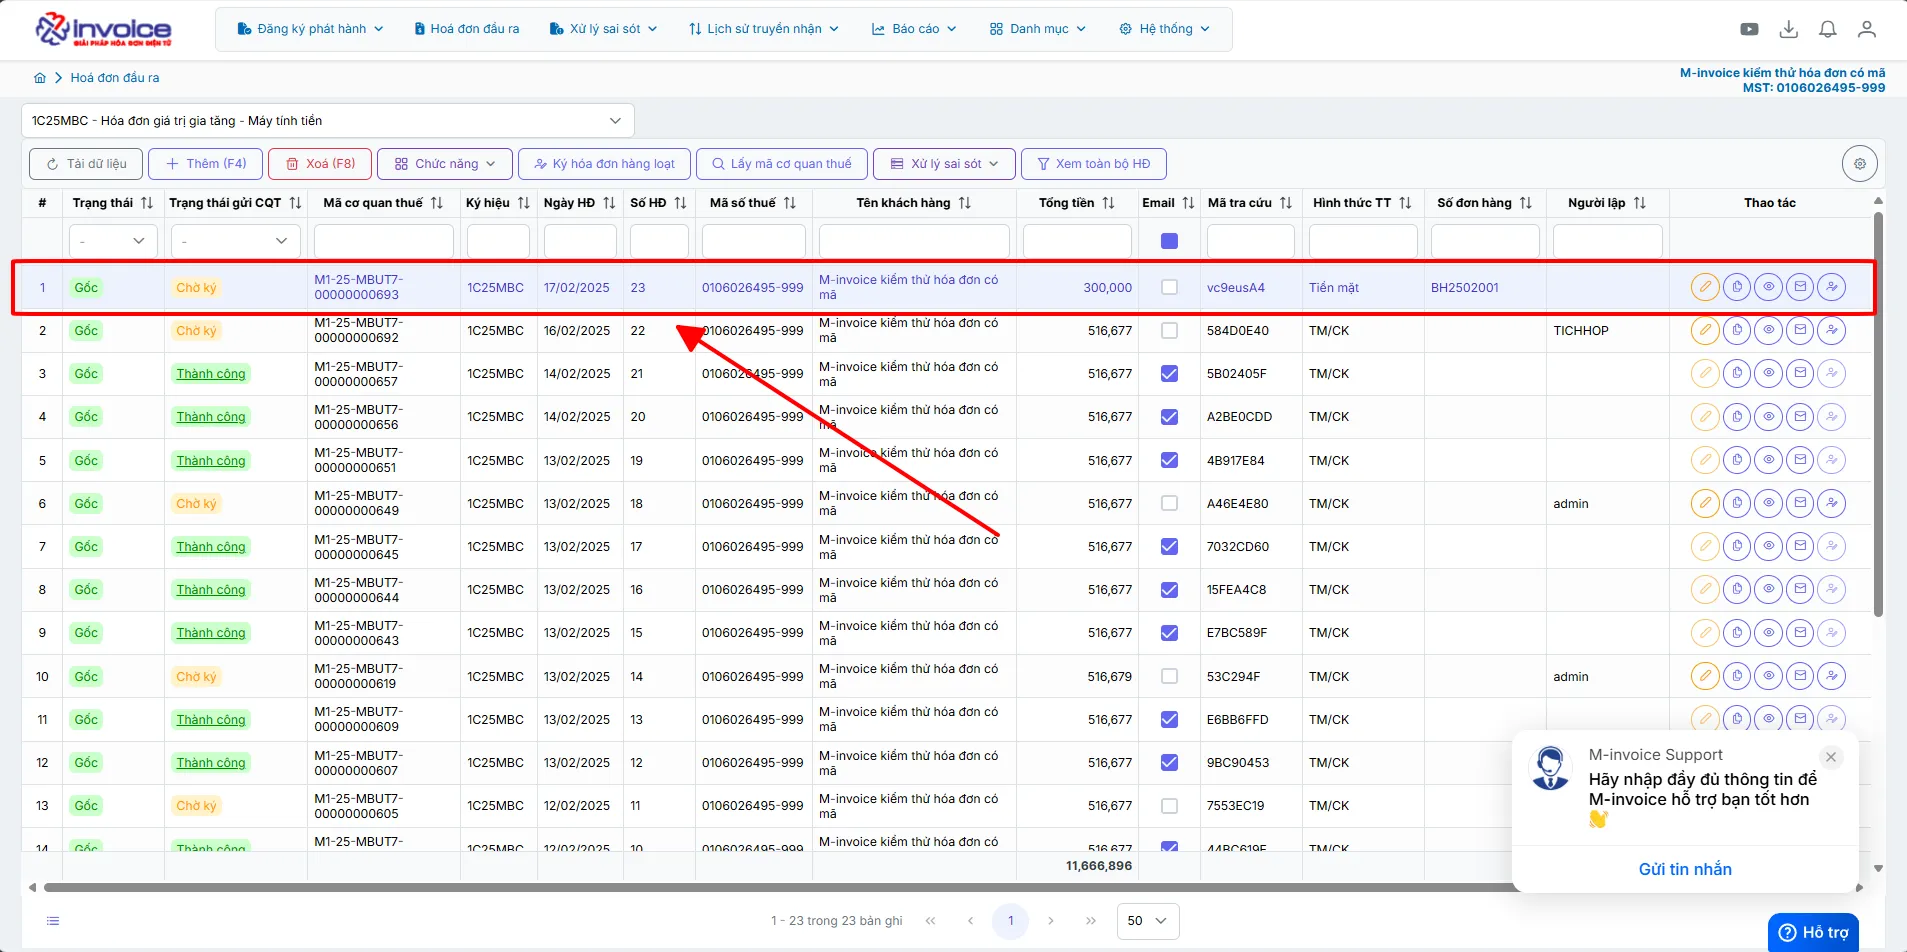Close the M-invoice Support chat popup

1831,757
